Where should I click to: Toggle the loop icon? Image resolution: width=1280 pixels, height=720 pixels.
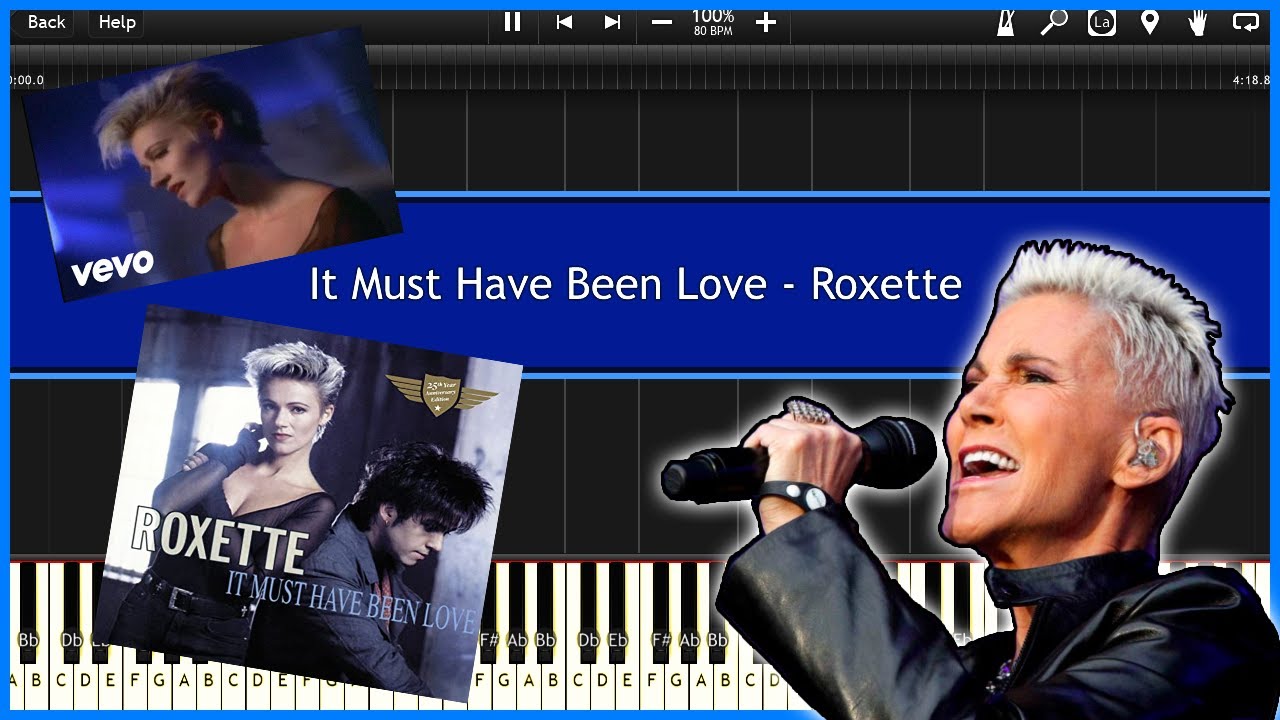pyautogui.click(x=1246, y=22)
